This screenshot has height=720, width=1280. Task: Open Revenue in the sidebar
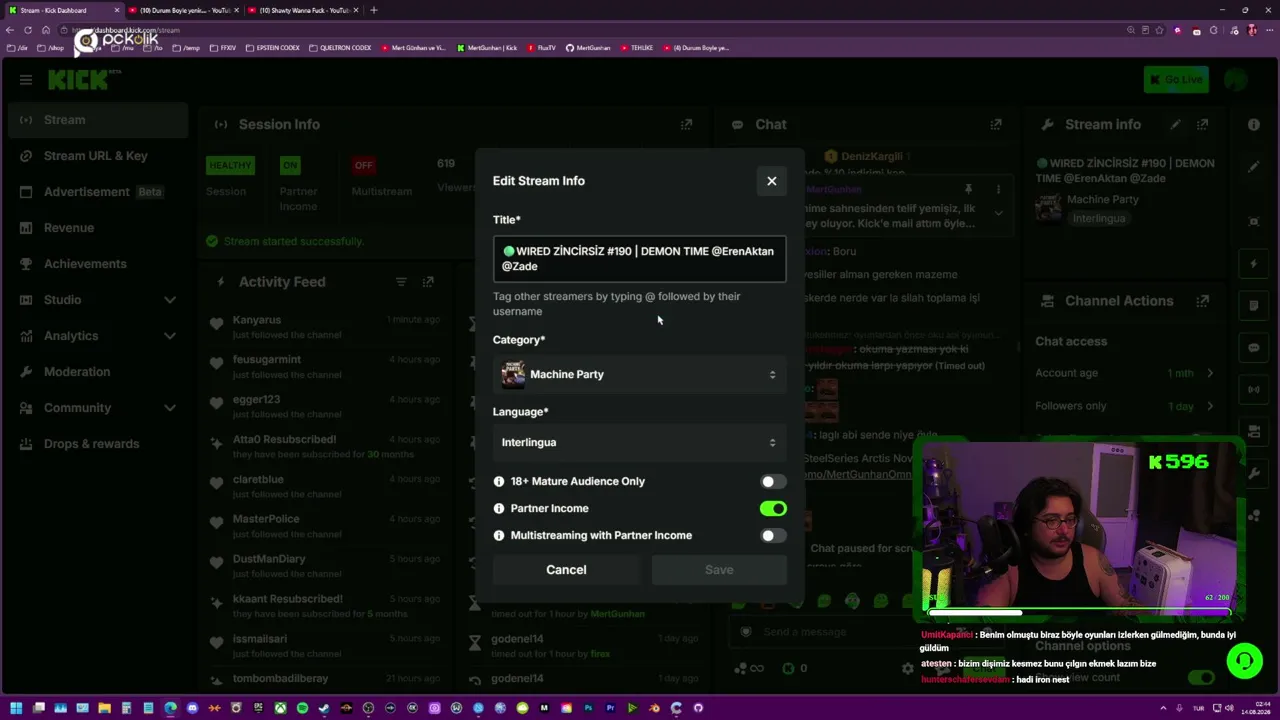[x=97, y=228]
